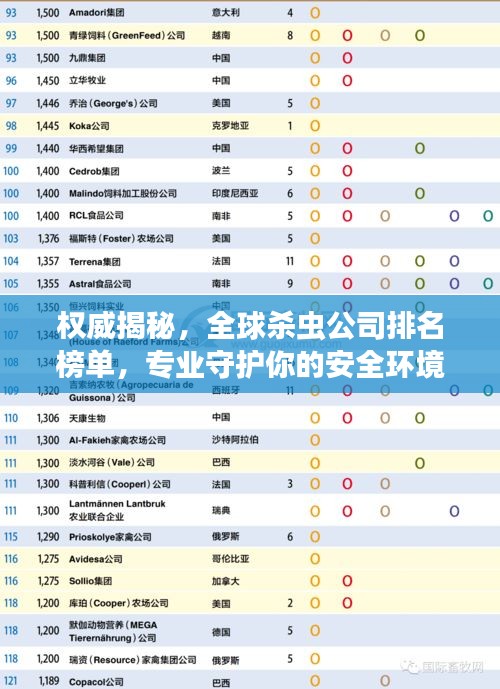Select the rank number 110
Image resolution: width=500 pixels, height=689 pixels.
11,418
